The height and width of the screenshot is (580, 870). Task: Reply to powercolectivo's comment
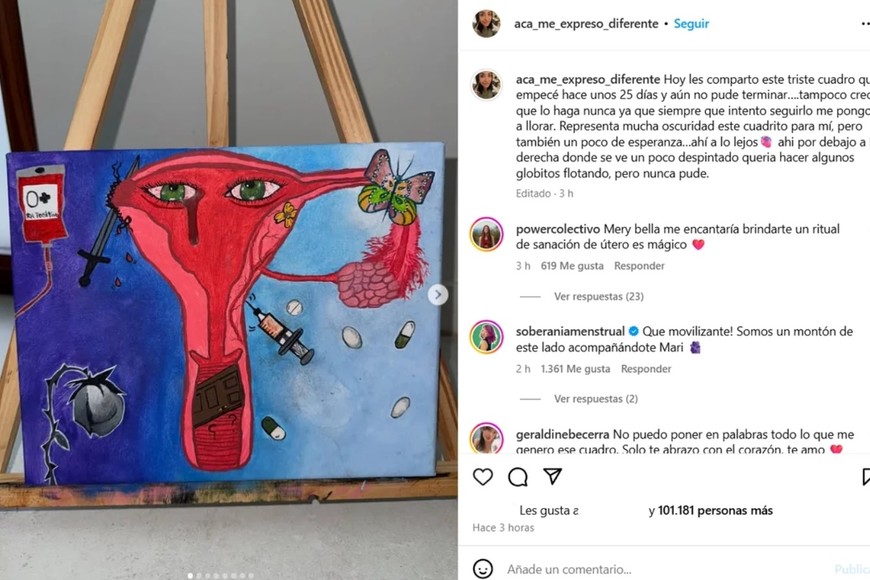pyautogui.click(x=639, y=266)
